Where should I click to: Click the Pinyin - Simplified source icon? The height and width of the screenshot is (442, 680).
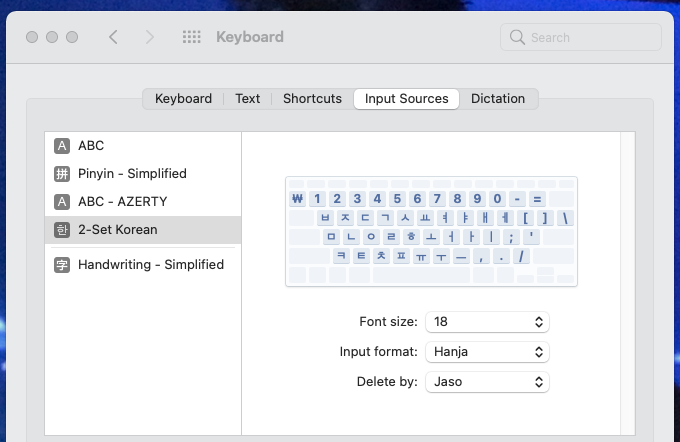62,174
